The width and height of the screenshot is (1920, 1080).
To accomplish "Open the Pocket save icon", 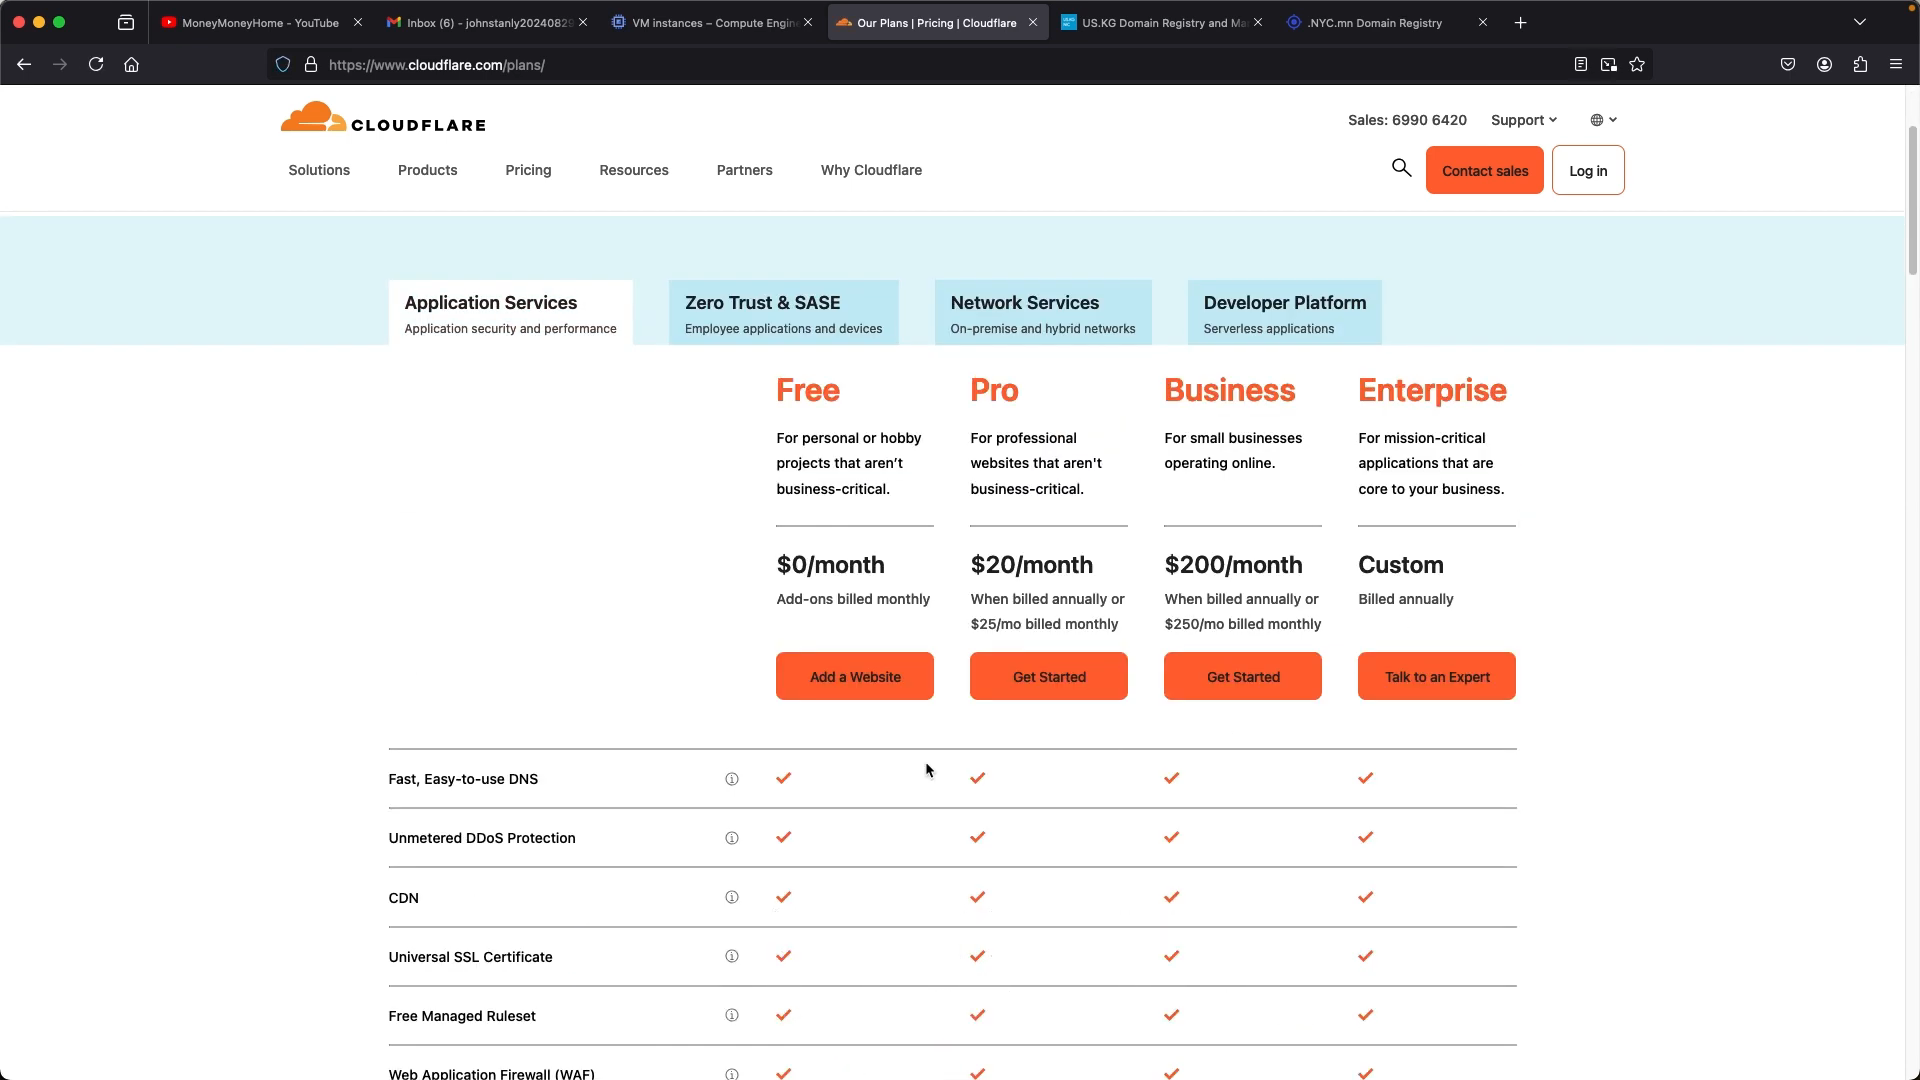I will [x=1788, y=64].
